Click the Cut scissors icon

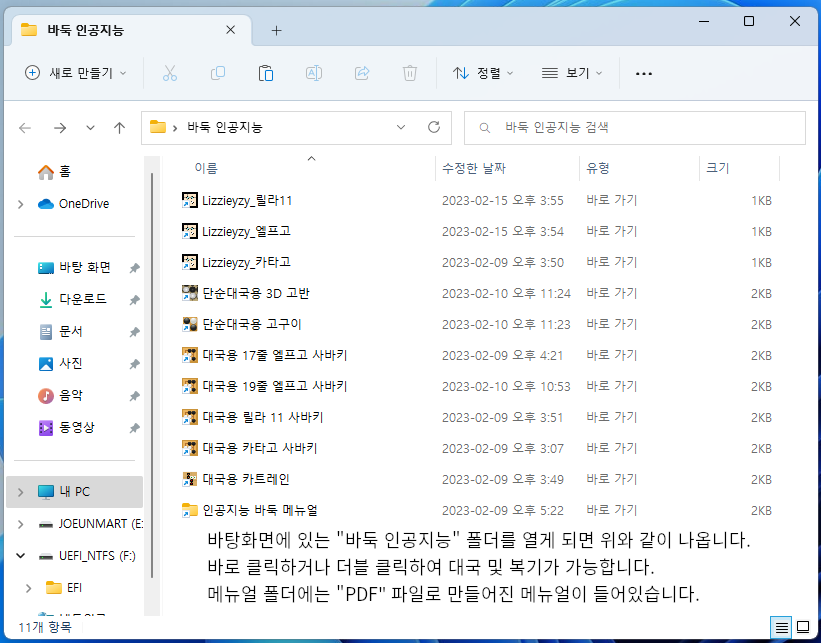point(170,73)
